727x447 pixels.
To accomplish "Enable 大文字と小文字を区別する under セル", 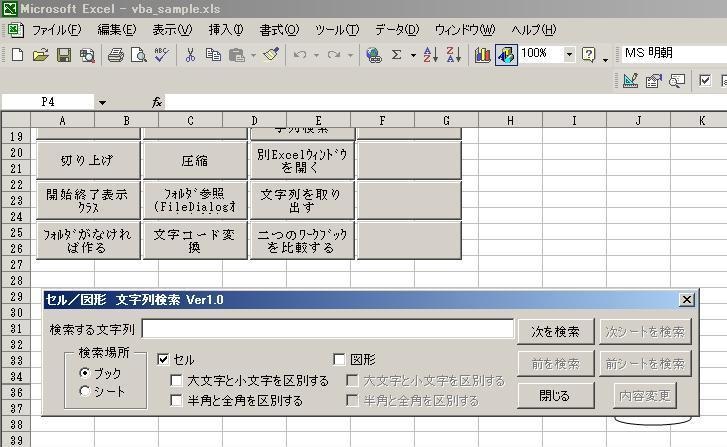I will 176,381.
